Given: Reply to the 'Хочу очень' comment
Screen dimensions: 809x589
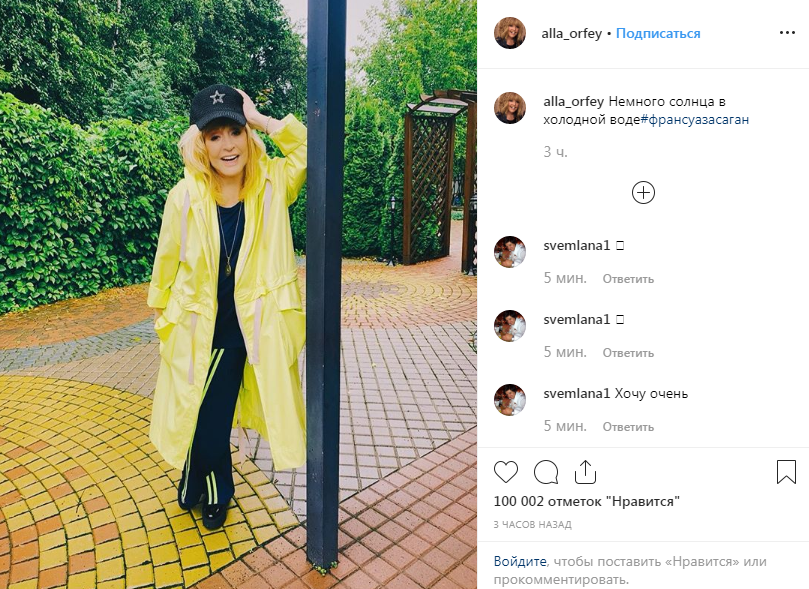Looking at the screenshot, I should [x=628, y=427].
